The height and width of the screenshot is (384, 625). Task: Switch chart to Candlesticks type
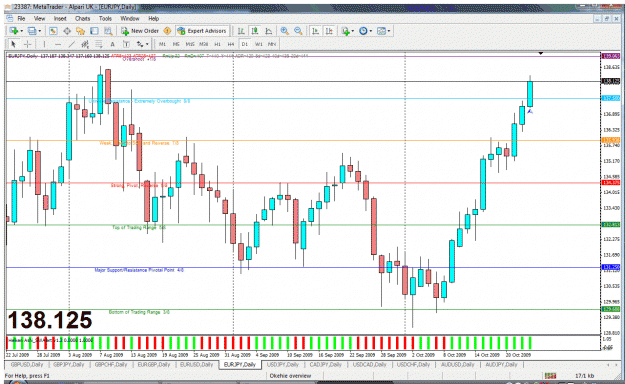coord(255,31)
